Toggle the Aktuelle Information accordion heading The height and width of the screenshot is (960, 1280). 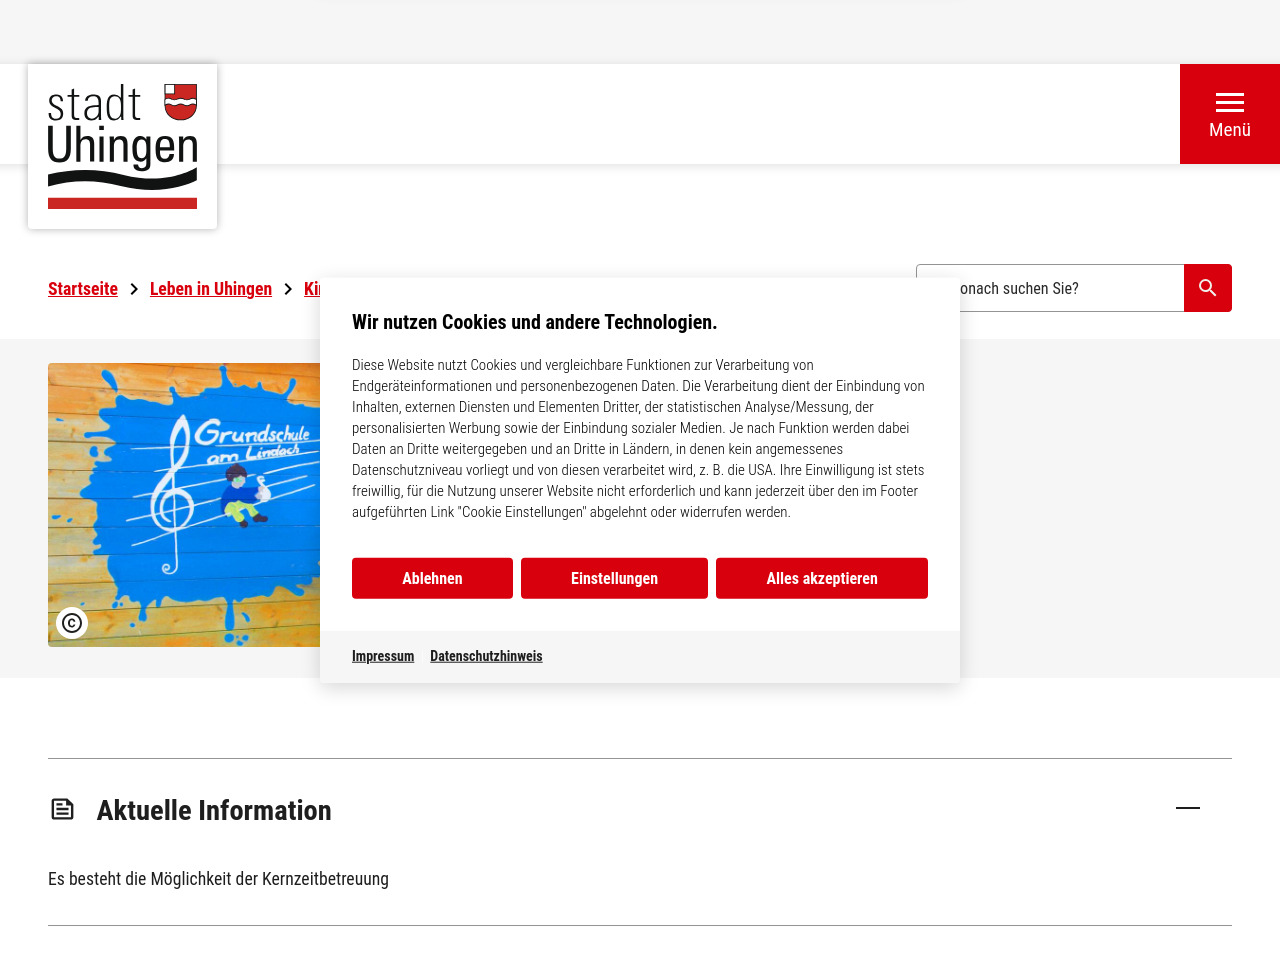(214, 810)
